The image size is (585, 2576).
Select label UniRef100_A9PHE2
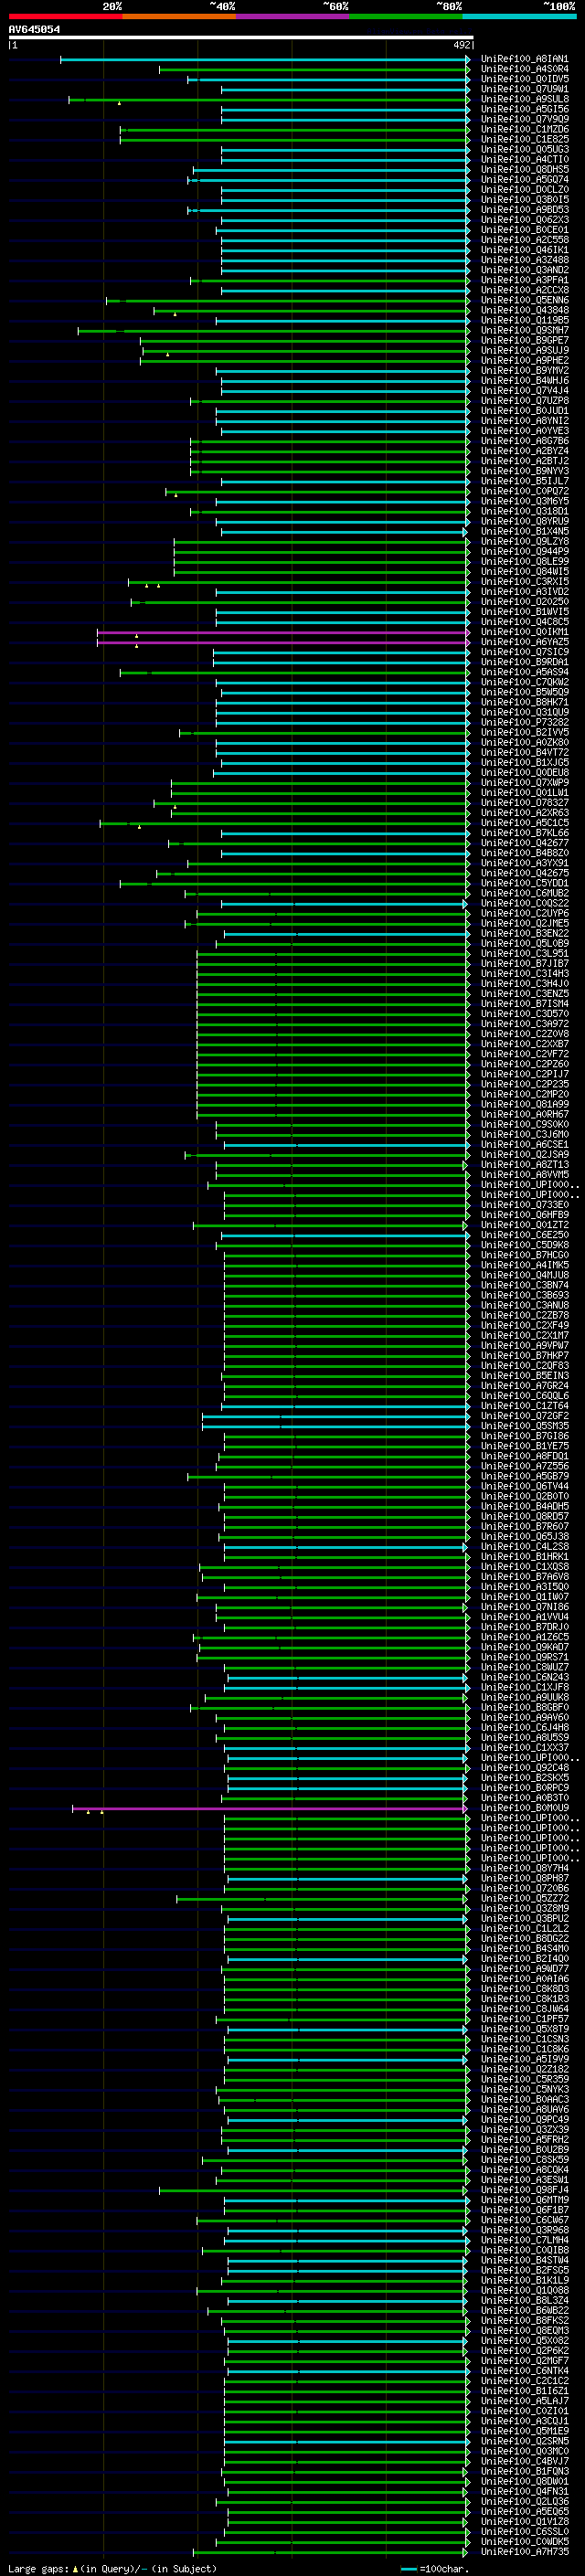pyautogui.click(x=524, y=360)
